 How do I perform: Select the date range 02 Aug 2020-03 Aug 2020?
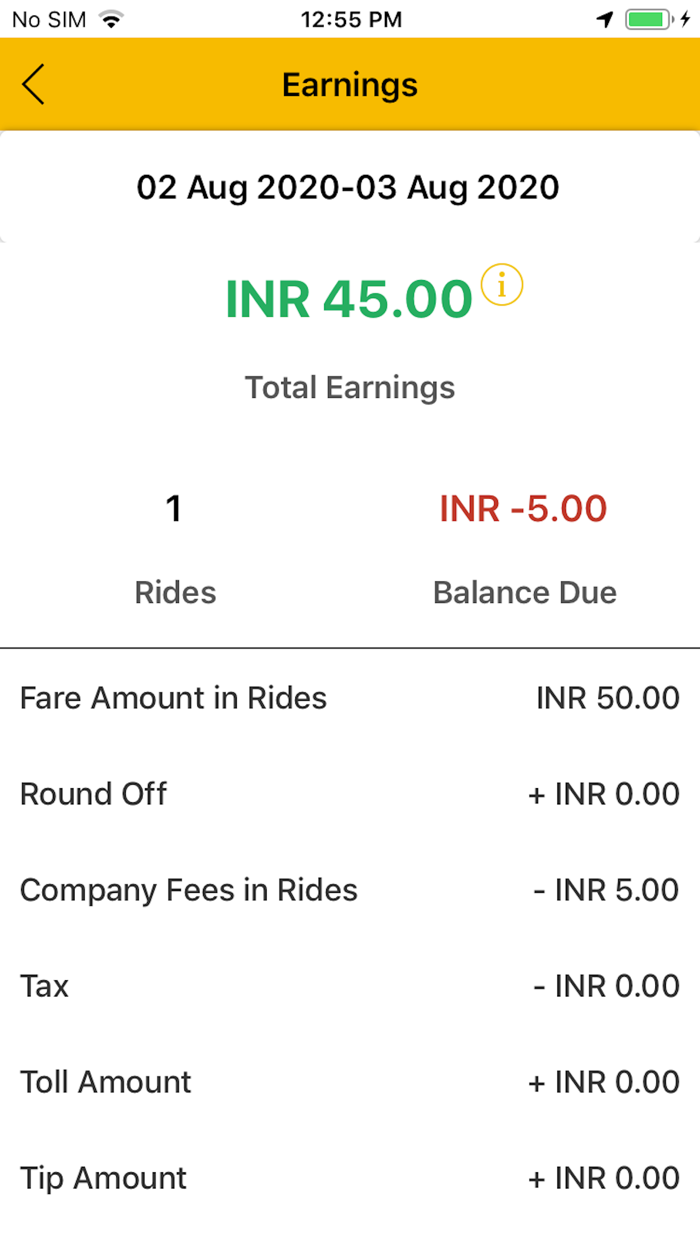pos(349,187)
